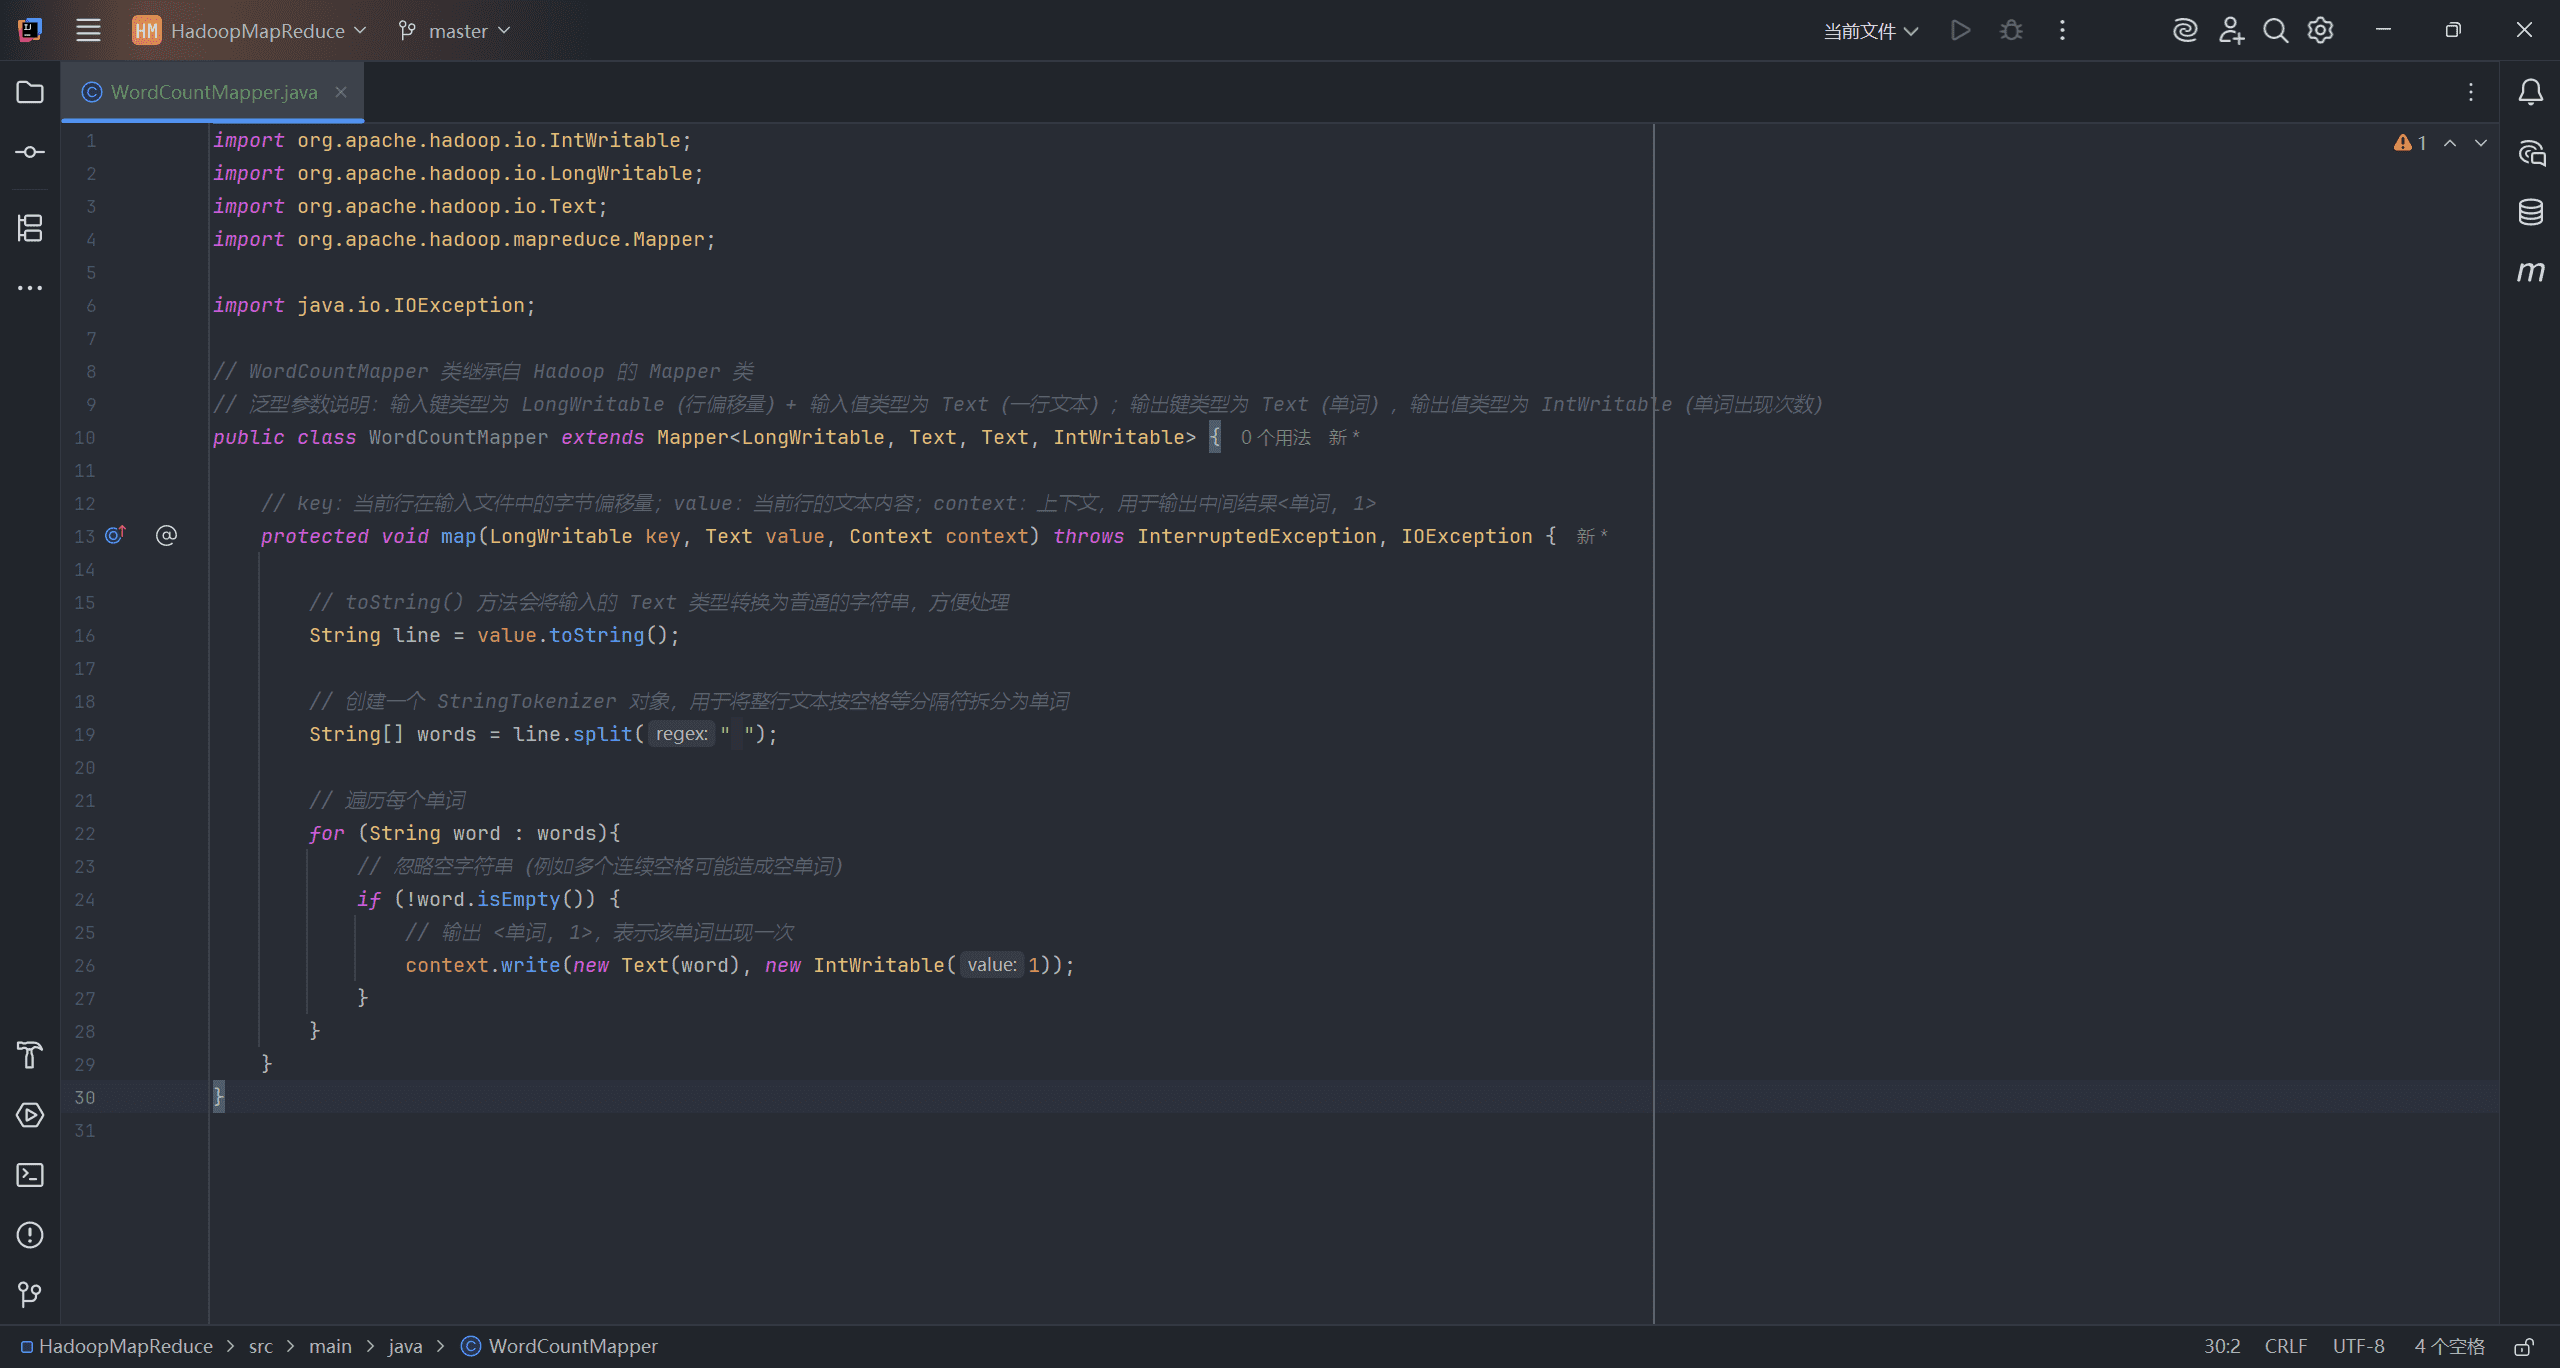Click the override gutter icon on line 13
The height and width of the screenshot is (1368, 2560).
coord(116,535)
